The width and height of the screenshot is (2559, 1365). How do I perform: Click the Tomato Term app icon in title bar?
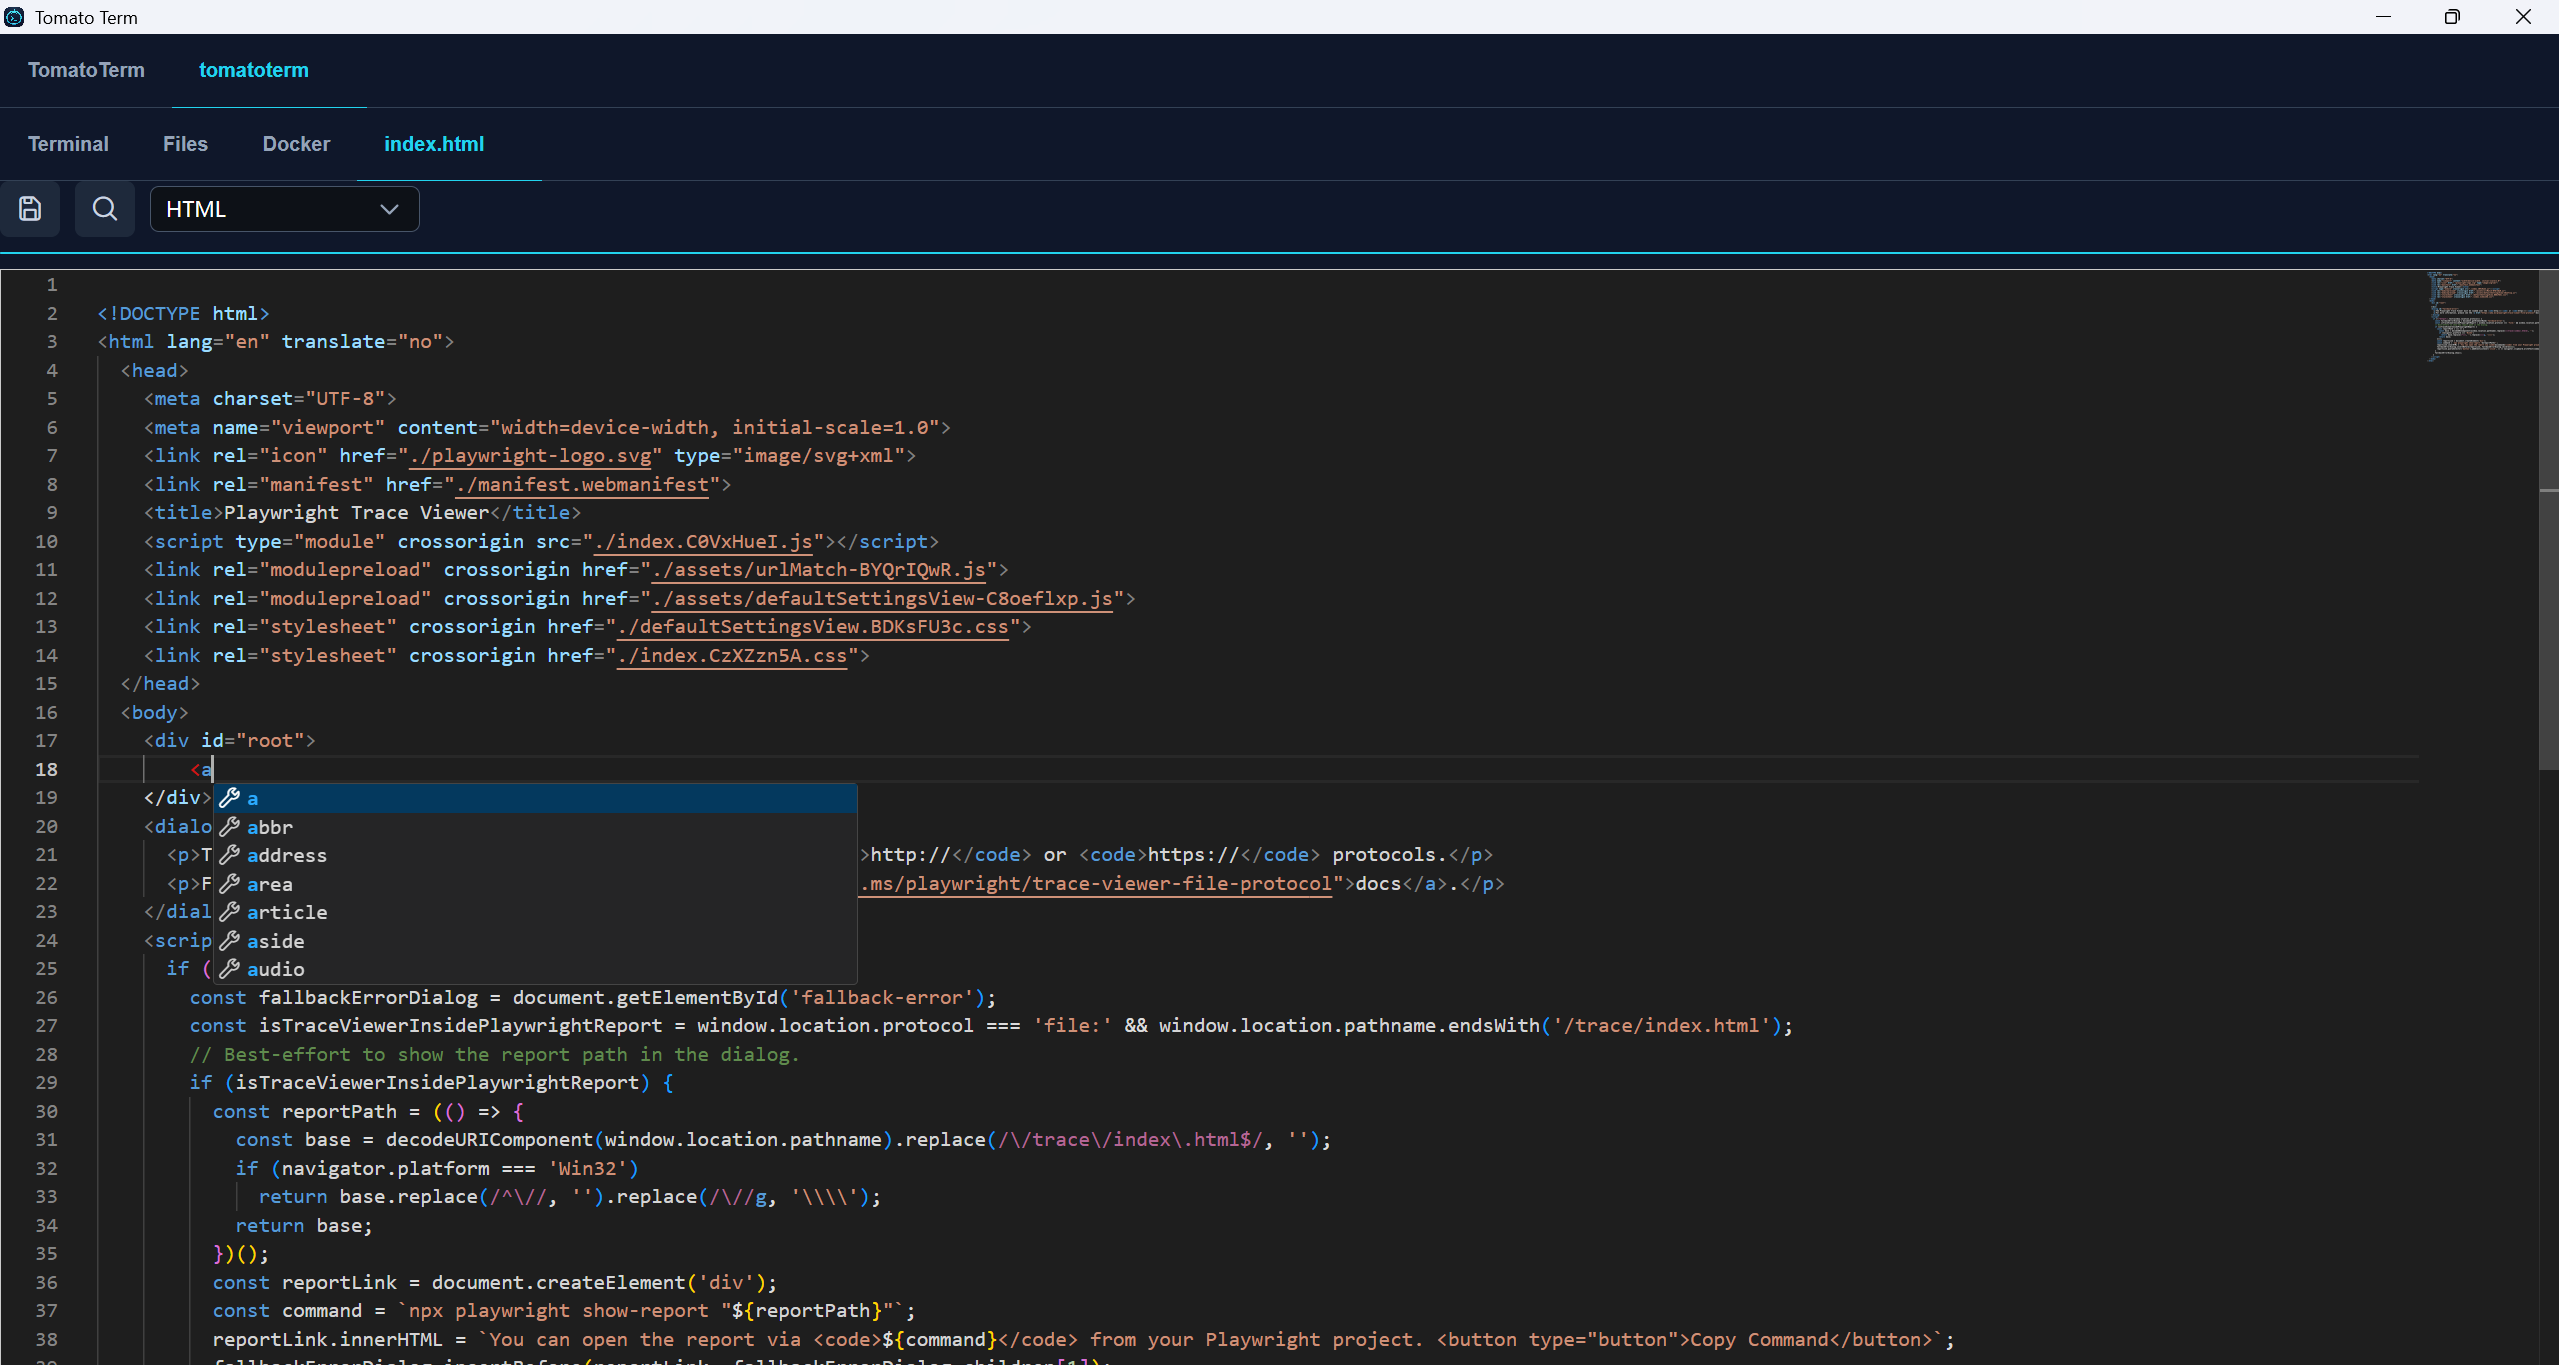pos(14,17)
